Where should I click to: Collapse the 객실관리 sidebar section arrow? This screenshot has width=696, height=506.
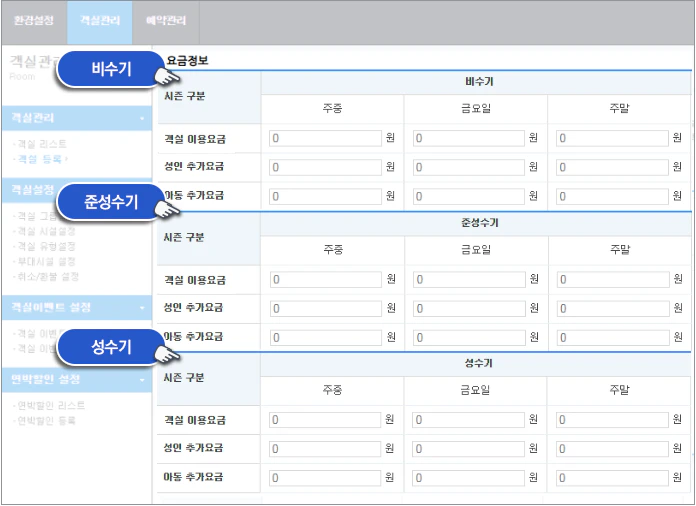coord(142,119)
